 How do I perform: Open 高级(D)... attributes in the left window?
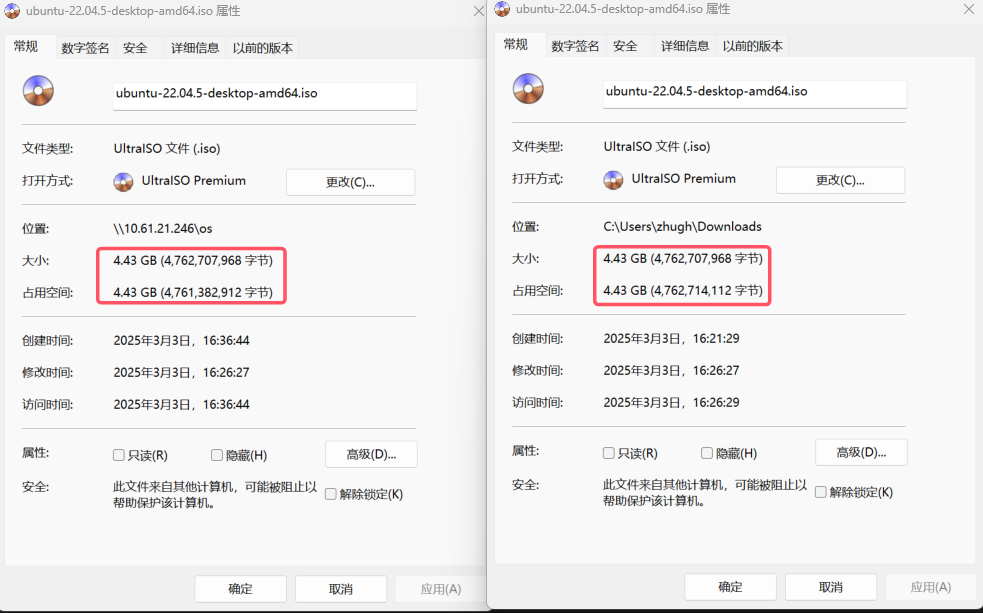(x=371, y=454)
